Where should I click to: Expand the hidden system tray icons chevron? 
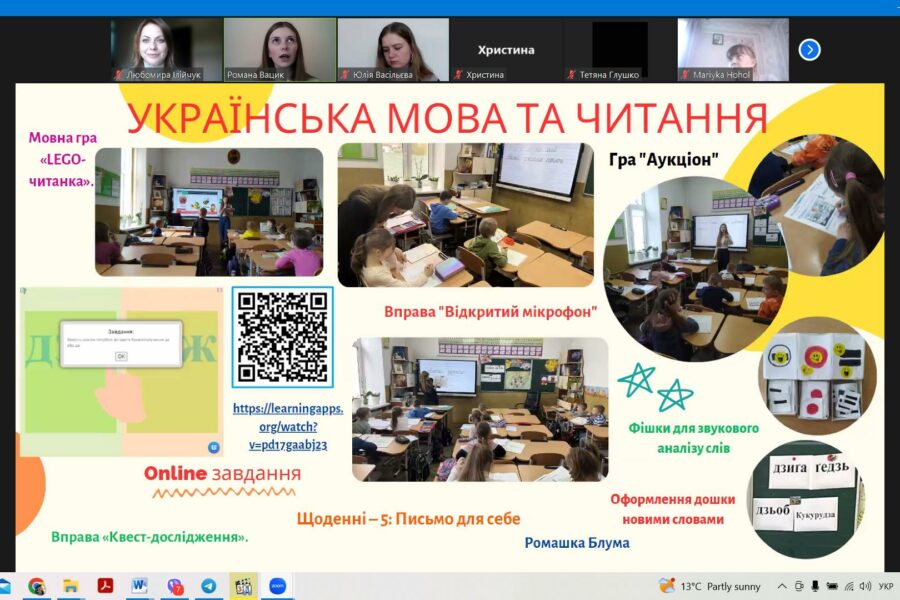pyautogui.click(x=782, y=586)
